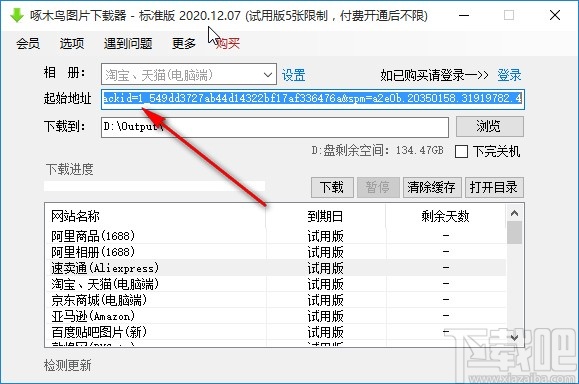Click the 网站名称 column header
Image resolution: width=579 pixels, height=384 pixels.
click(76, 216)
